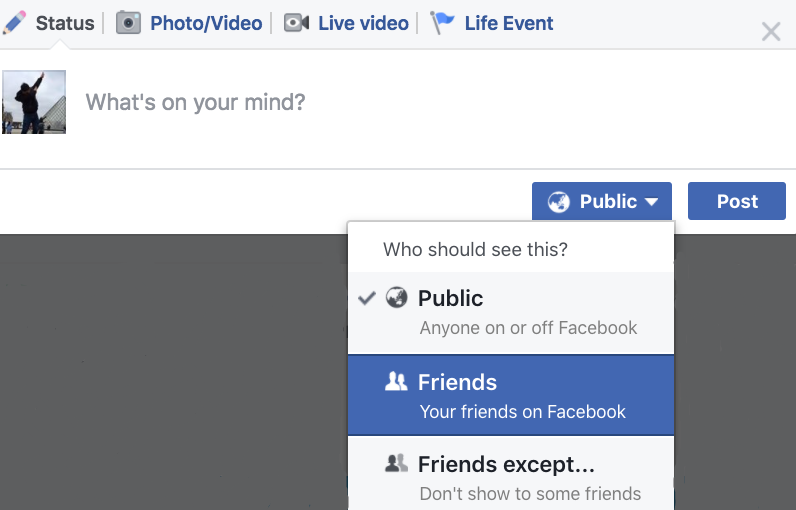796x510 pixels.
Task: Open the Public audience dropdown arrow
Action: 652,202
